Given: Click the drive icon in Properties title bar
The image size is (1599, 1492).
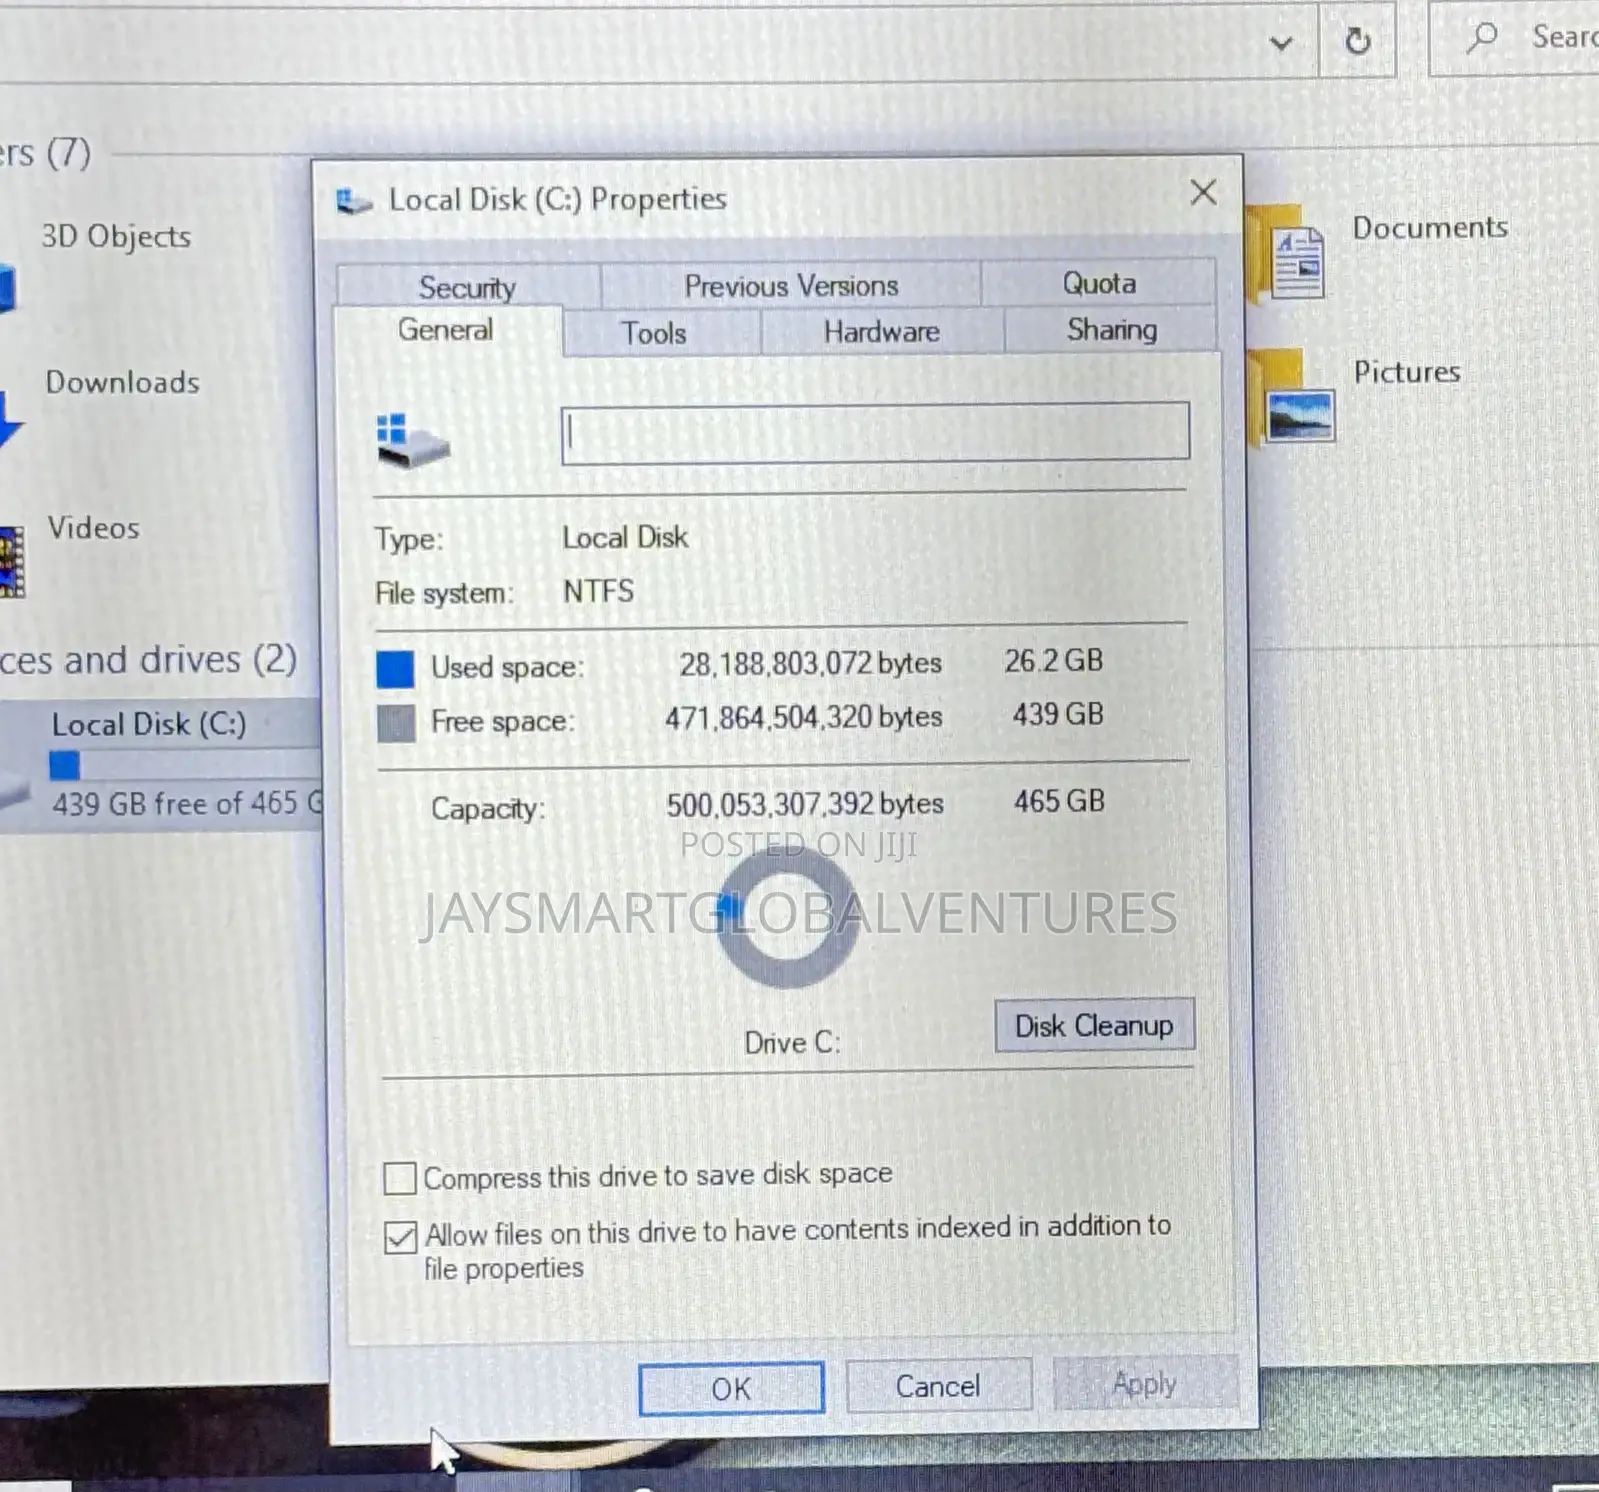Looking at the screenshot, I should point(353,201).
